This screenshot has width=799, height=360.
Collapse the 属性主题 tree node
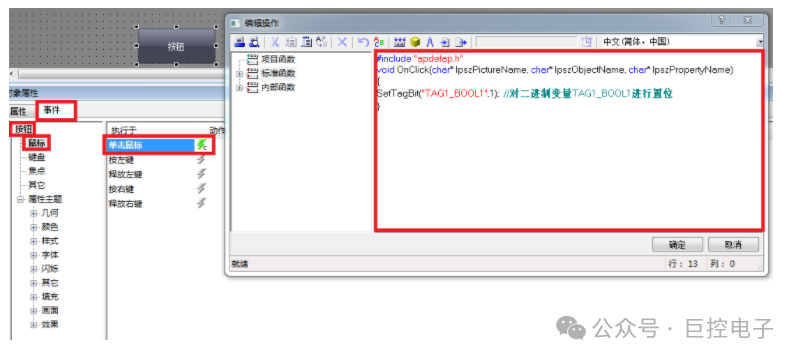tap(21, 199)
